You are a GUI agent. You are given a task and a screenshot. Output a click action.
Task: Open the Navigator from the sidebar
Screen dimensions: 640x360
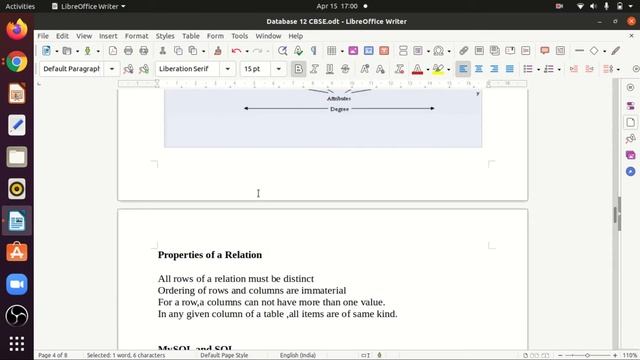[631, 171]
